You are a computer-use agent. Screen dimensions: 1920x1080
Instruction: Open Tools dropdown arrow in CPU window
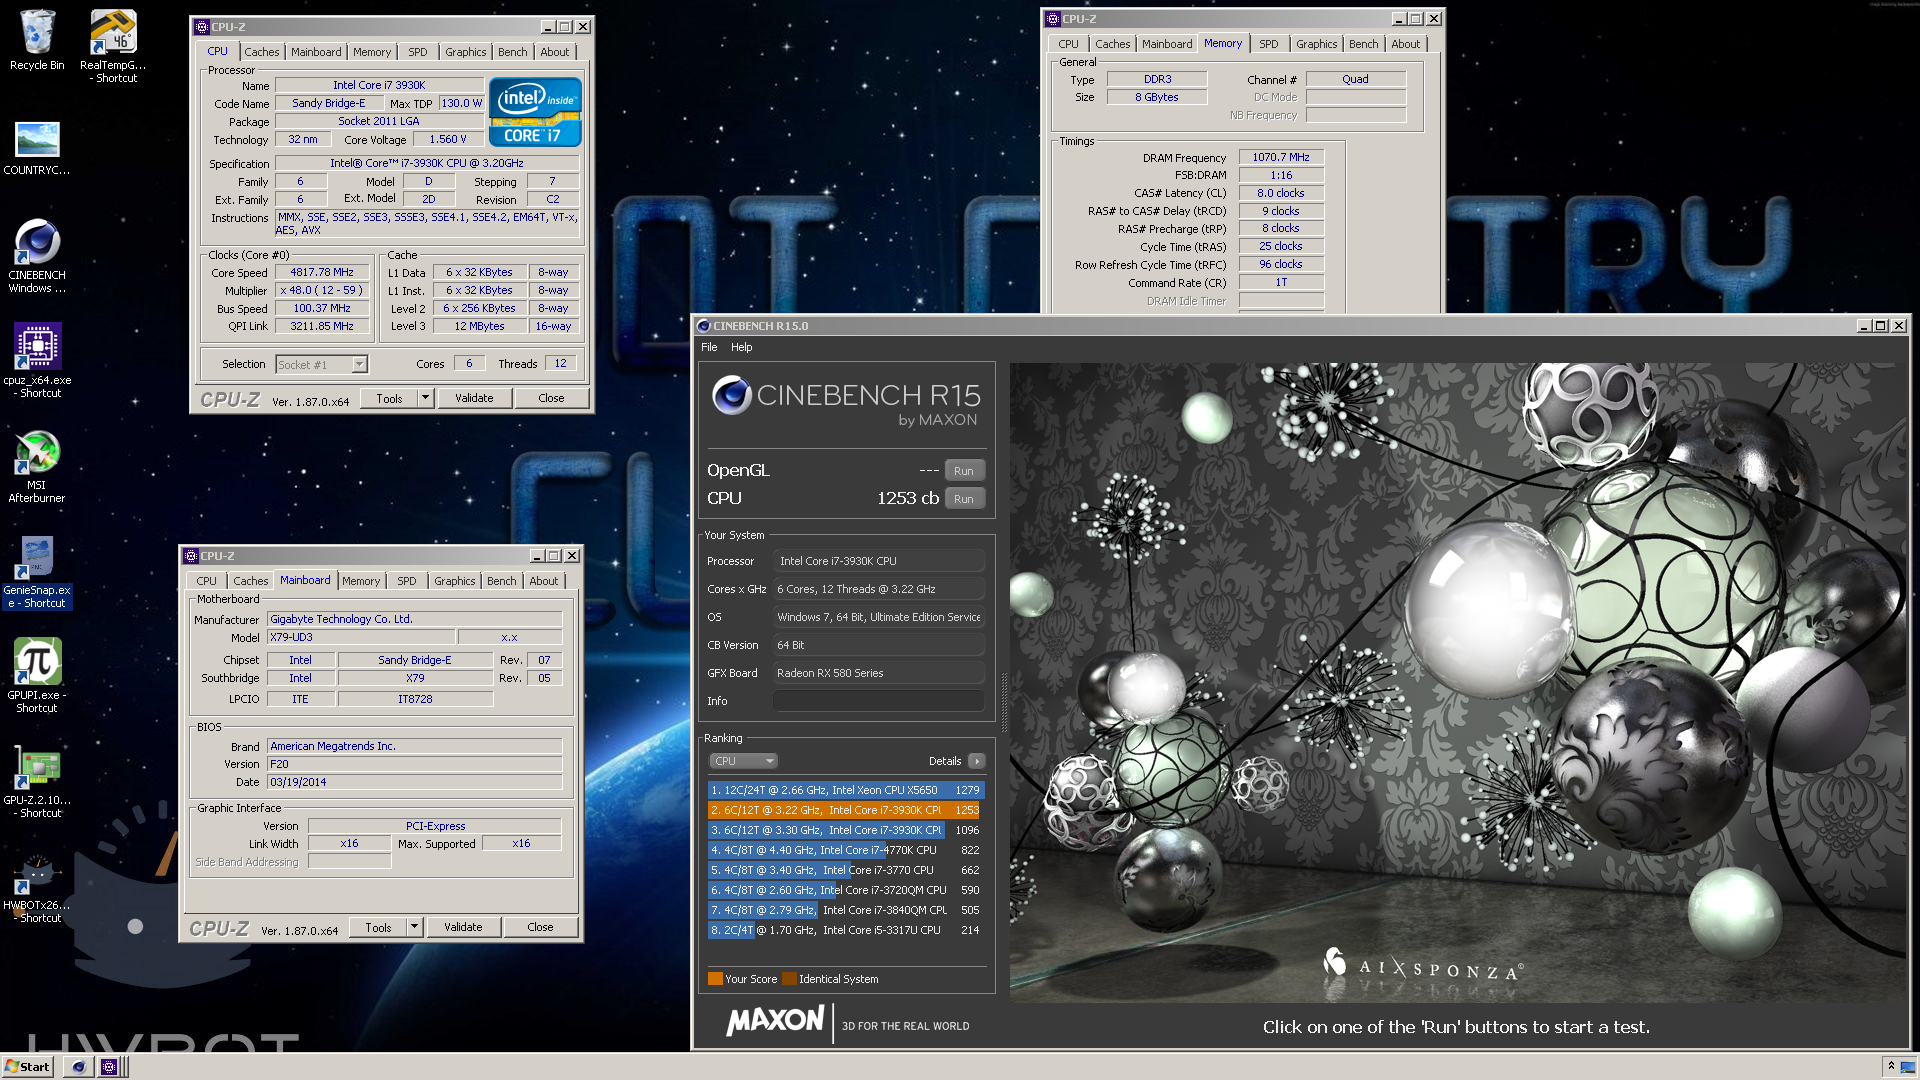425,398
